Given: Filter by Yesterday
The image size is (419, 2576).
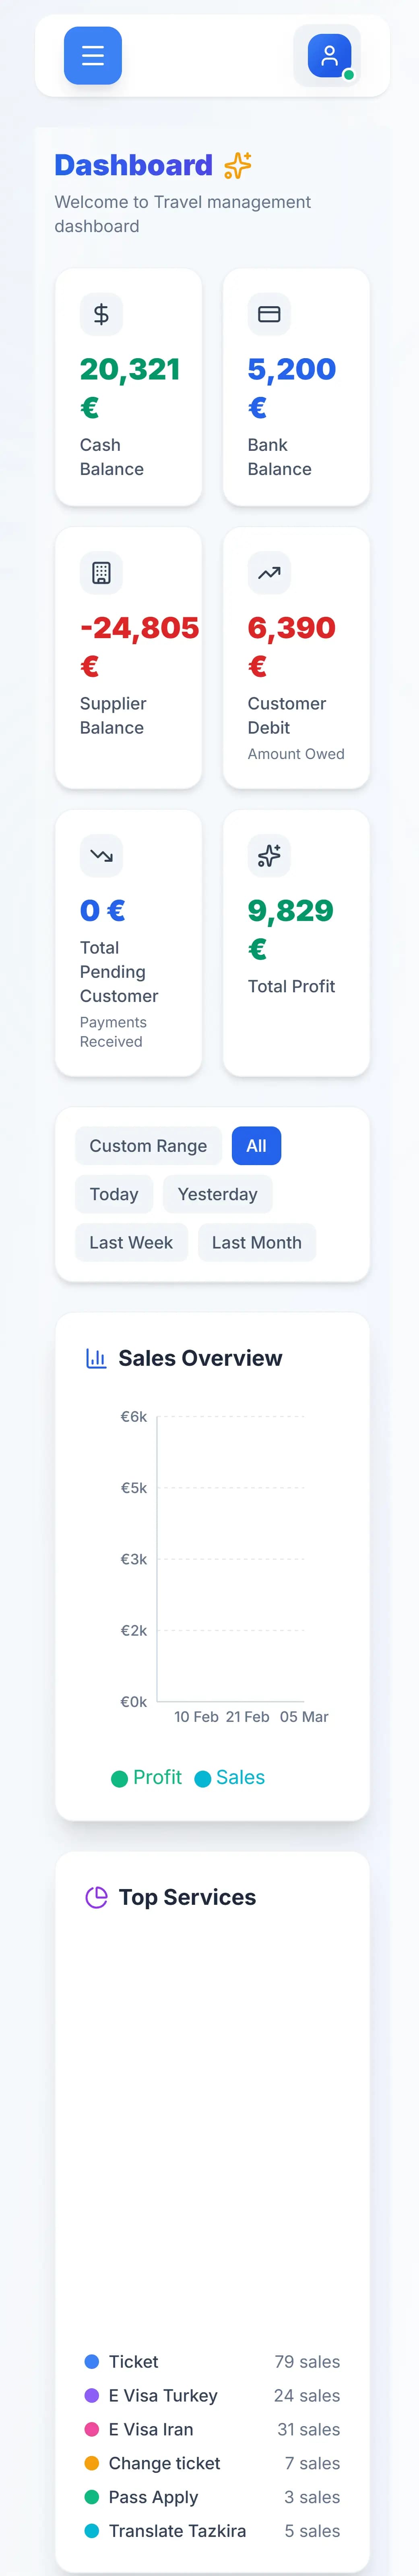Looking at the screenshot, I should coord(217,1194).
